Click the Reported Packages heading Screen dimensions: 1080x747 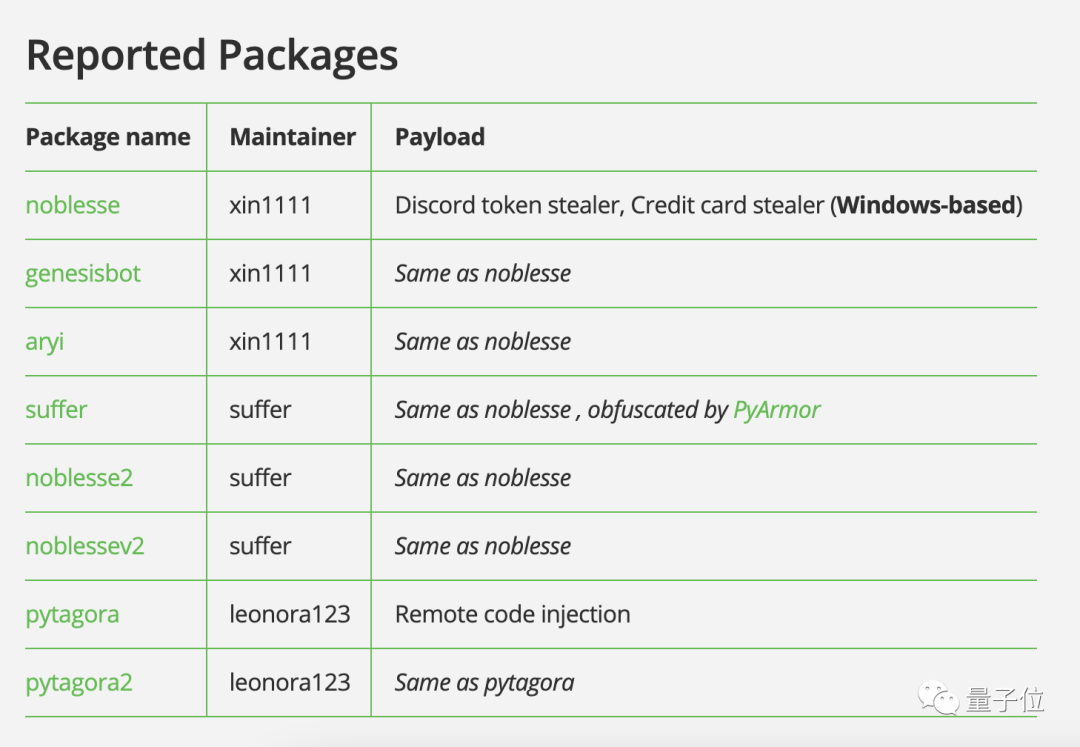(x=212, y=55)
